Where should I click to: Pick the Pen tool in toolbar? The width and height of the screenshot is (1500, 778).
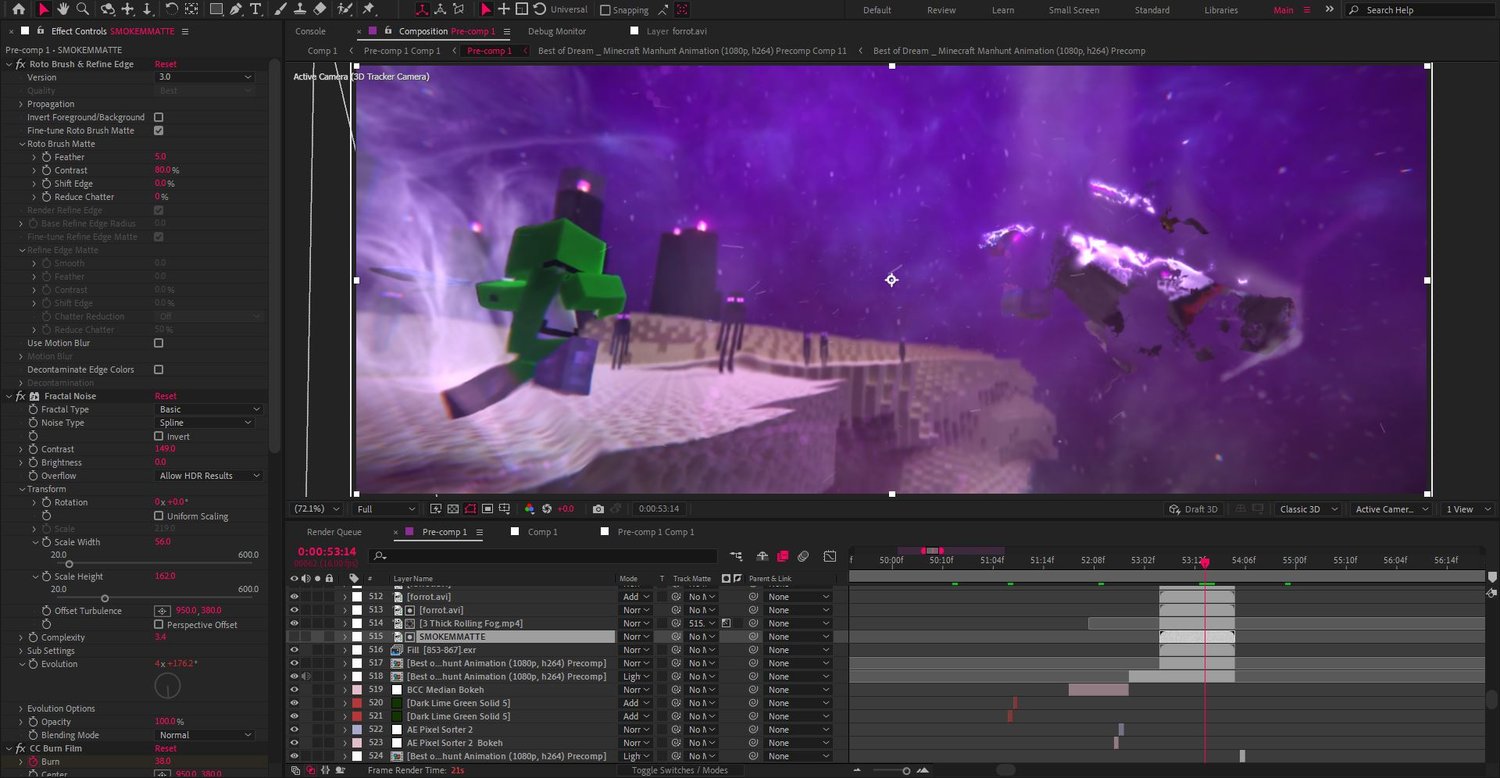[x=236, y=9]
